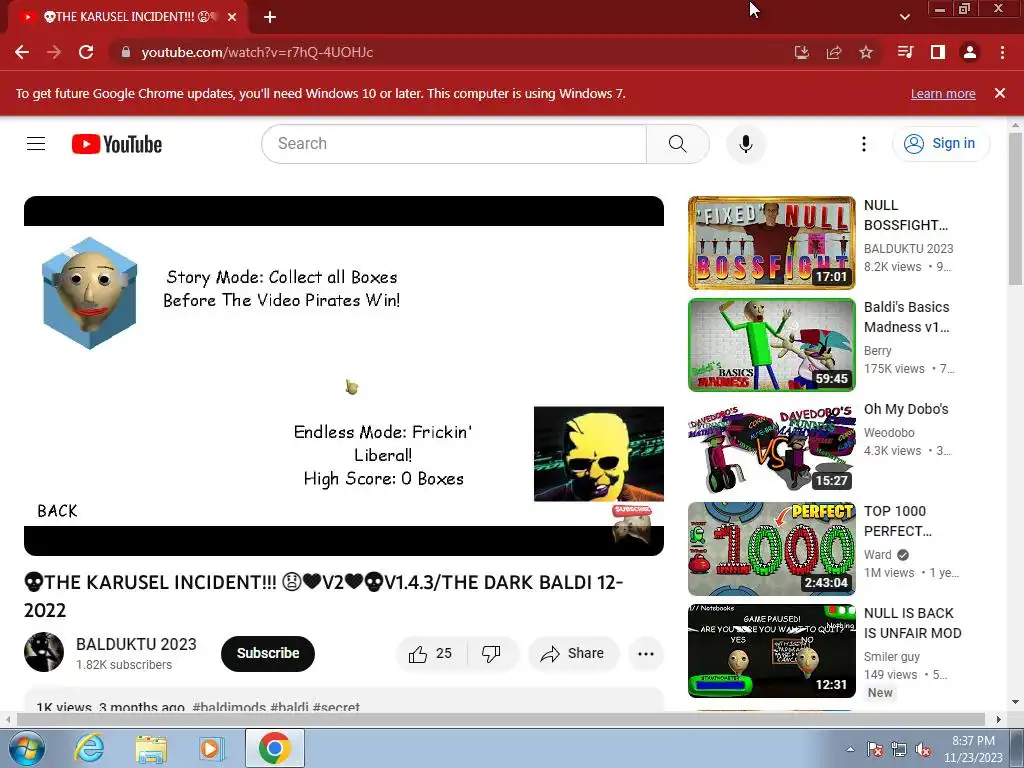Click Baldi's Basics Madness v1 title
The height and width of the screenshot is (768, 1024).
[x=906, y=317]
